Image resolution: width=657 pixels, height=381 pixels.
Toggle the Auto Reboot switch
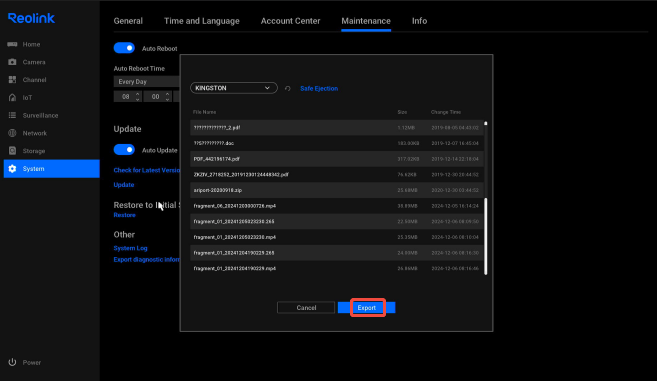tap(124, 48)
